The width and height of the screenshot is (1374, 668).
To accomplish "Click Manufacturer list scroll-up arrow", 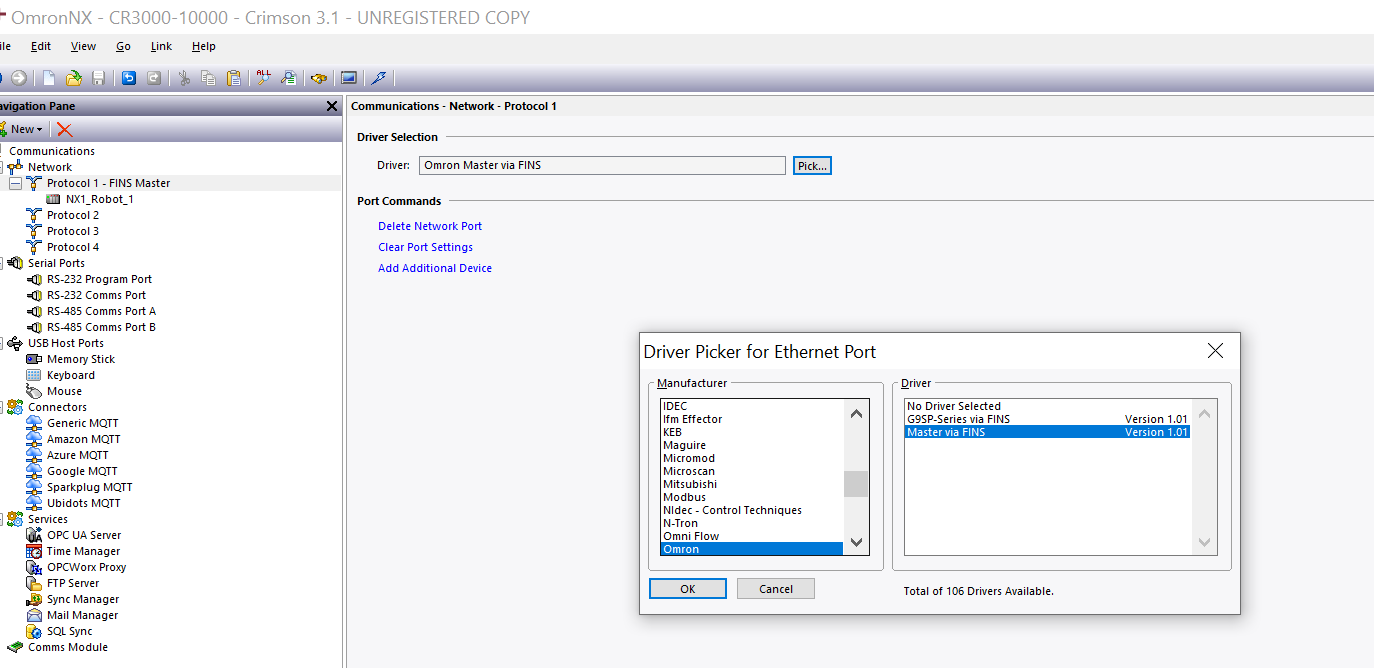I will click(856, 414).
